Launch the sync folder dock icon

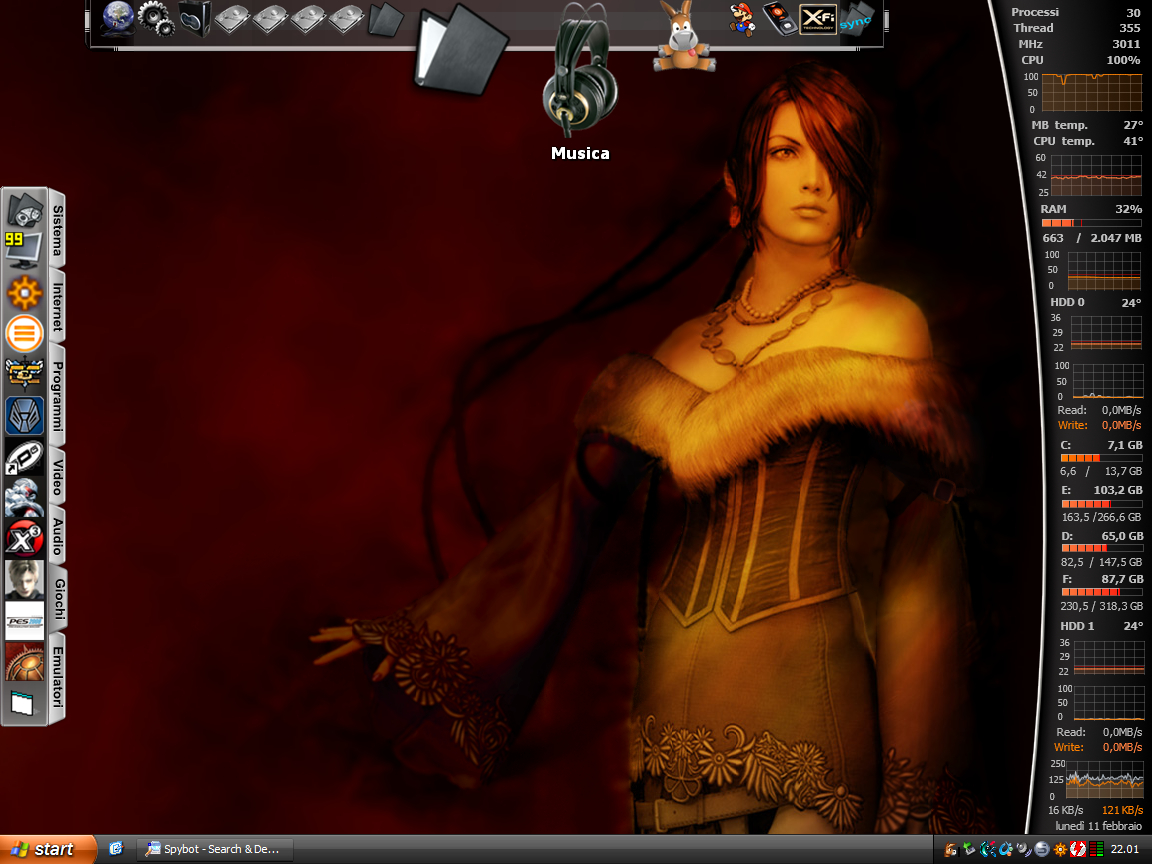click(856, 18)
